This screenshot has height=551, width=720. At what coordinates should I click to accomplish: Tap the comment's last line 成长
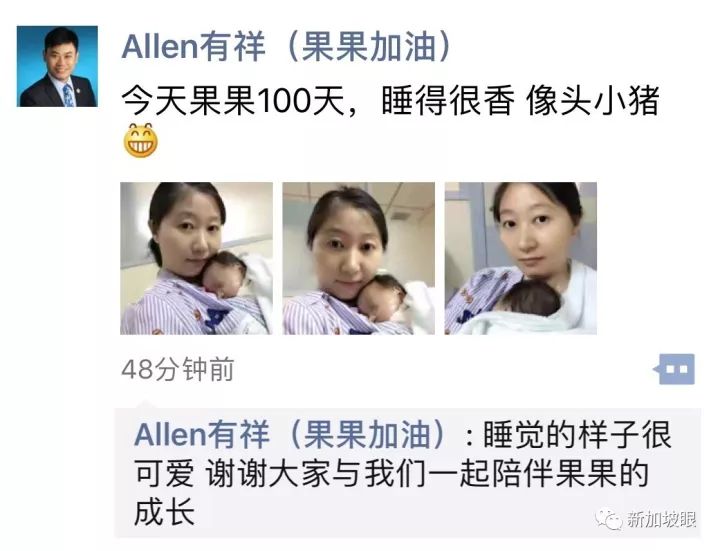pyautogui.click(x=164, y=512)
